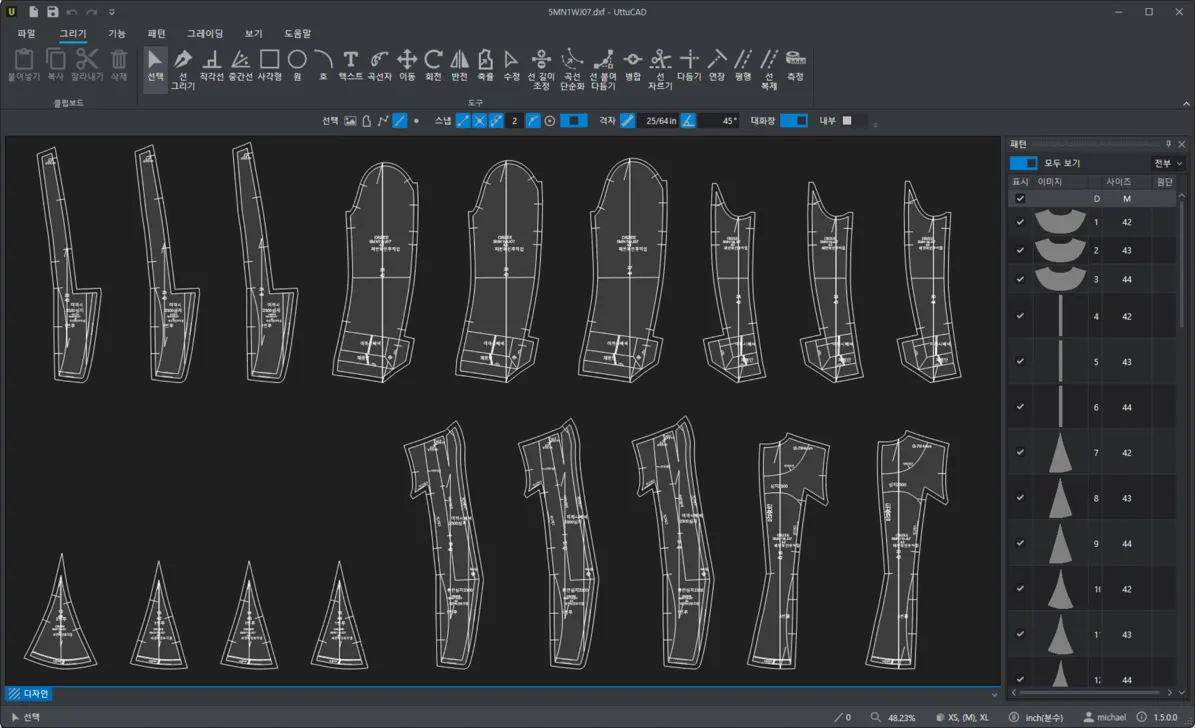Toggle the 대화창 dialog switch
Image resolution: width=1195 pixels, height=728 pixels.
793,120
